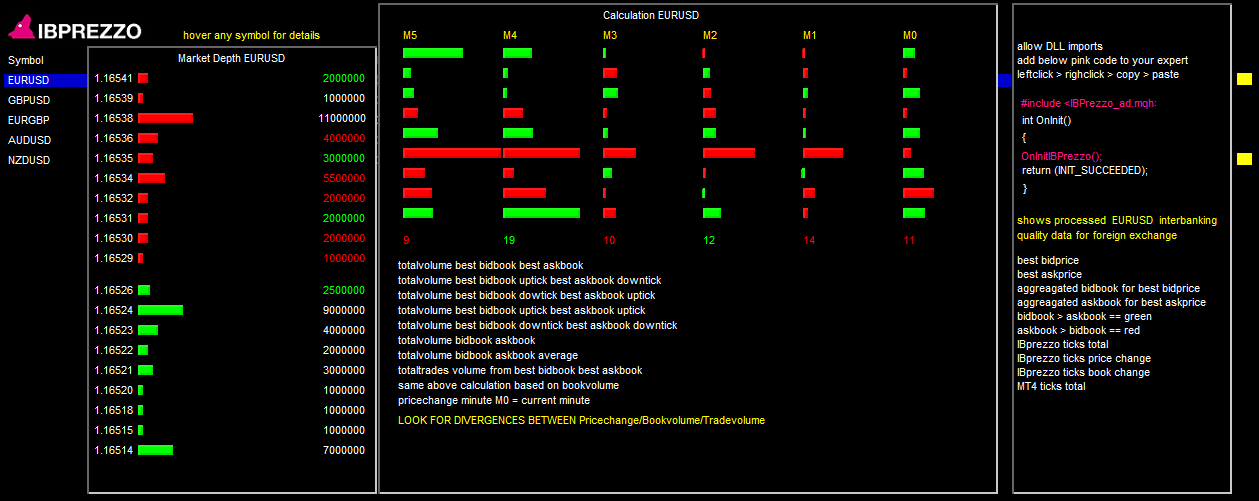Open the NZDUSD symbol
The image size is (1259, 501).
click(x=29, y=160)
